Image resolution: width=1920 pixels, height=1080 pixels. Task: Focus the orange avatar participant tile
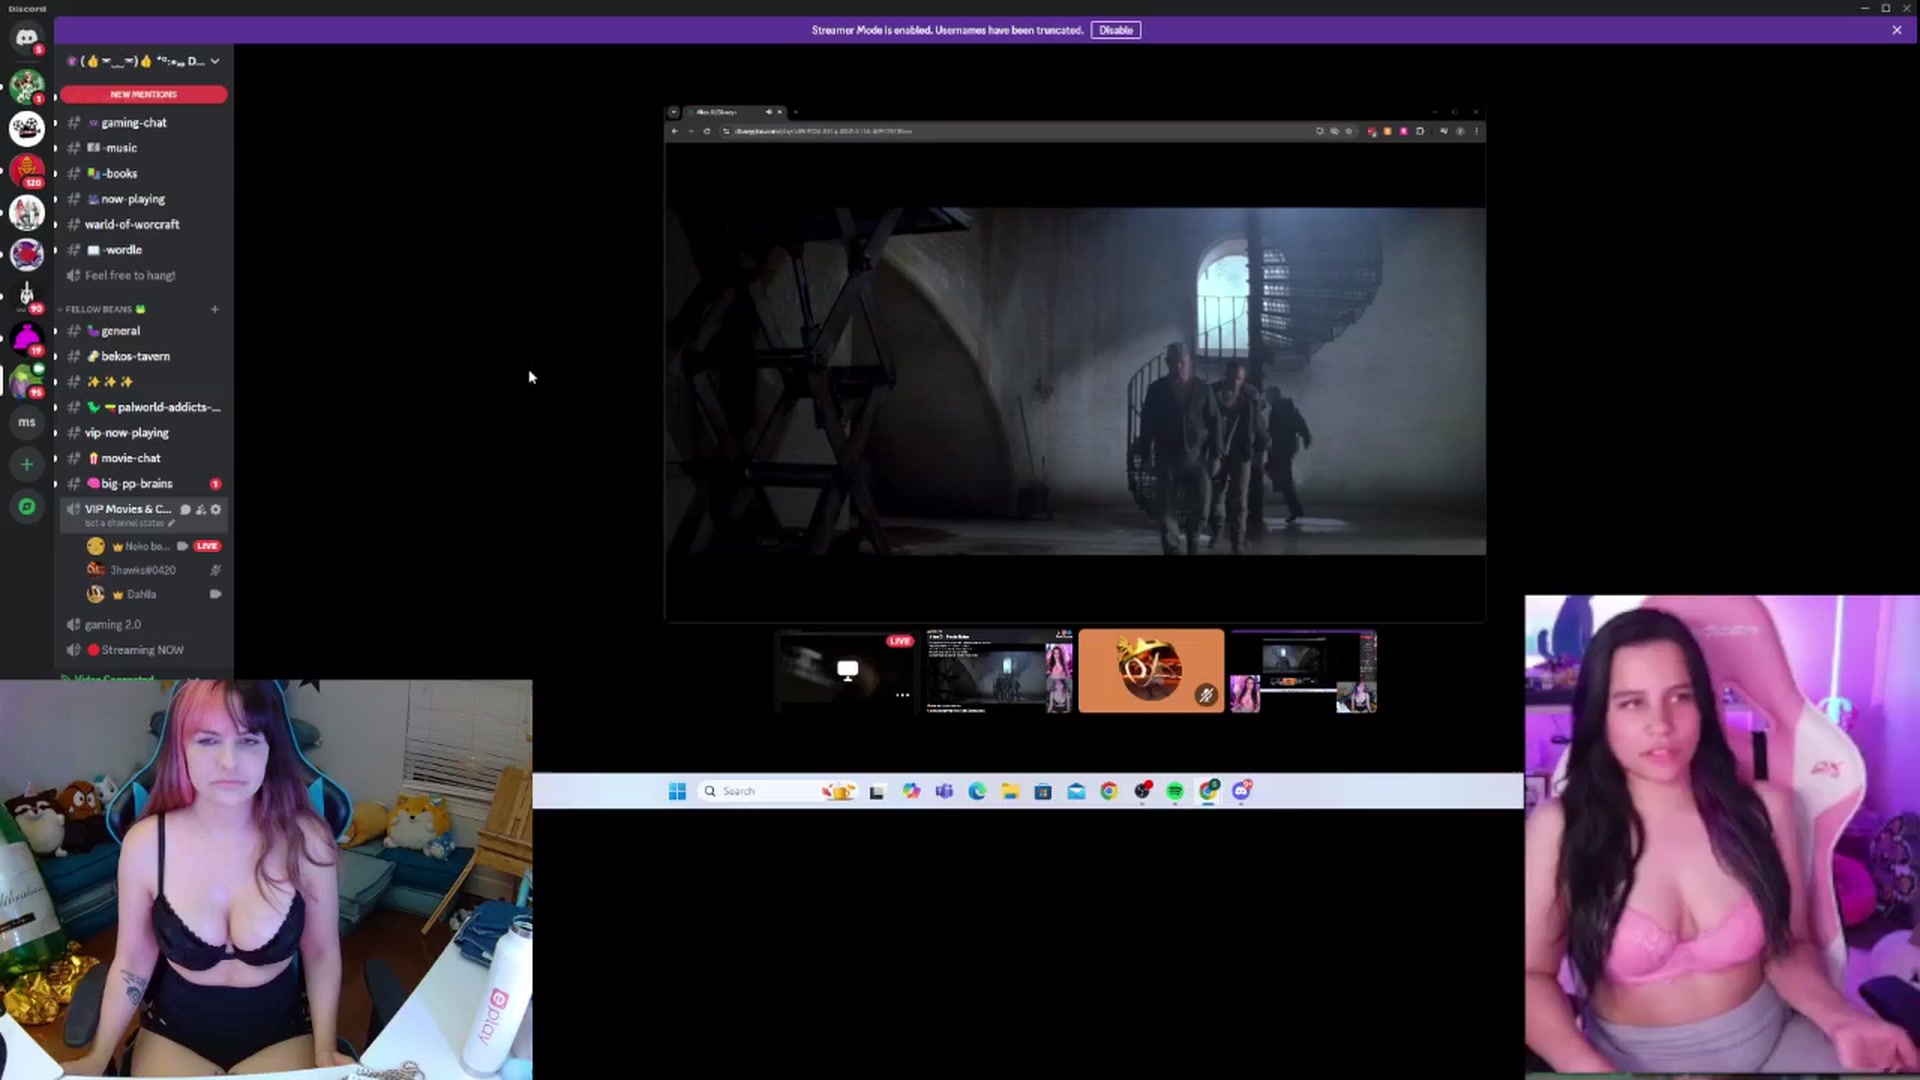click(1151, 670)
